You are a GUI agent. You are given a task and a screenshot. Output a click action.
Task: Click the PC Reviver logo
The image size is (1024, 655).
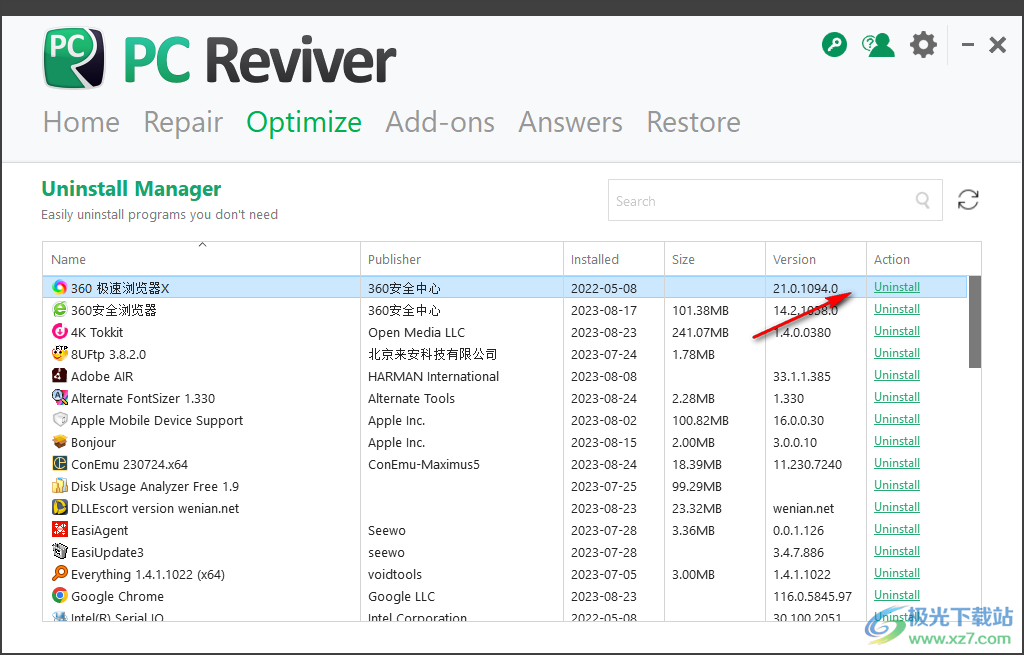point(219,59)
